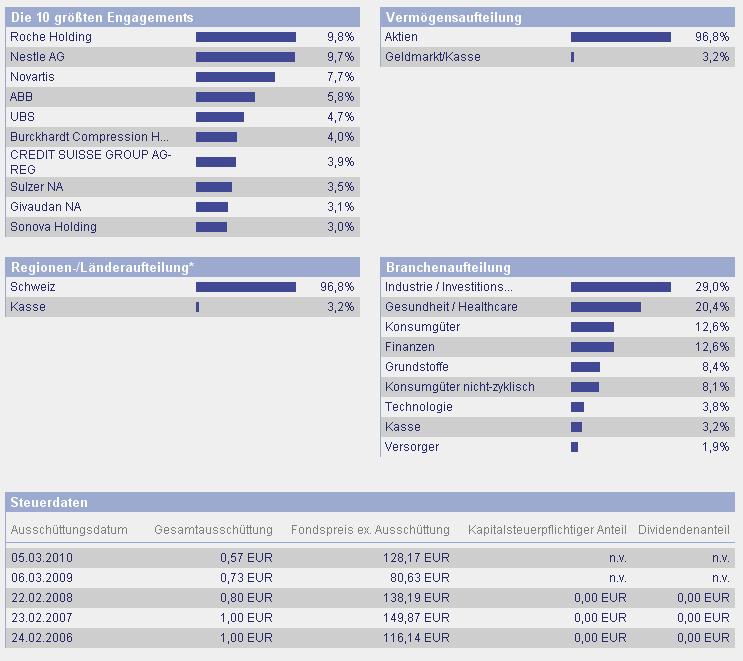743x661 pixels.
Task: Select the 05.03.2010 distribution date
Action: click(x=42, y=558)
